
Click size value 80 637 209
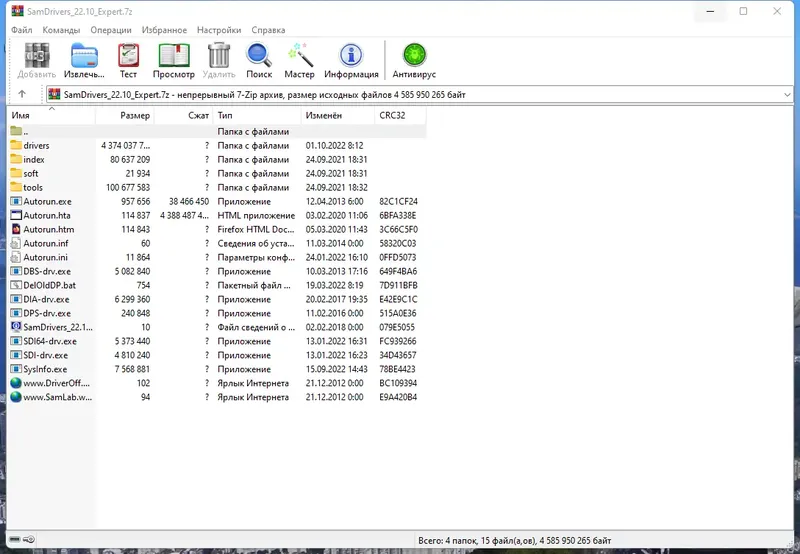(130, 159)
